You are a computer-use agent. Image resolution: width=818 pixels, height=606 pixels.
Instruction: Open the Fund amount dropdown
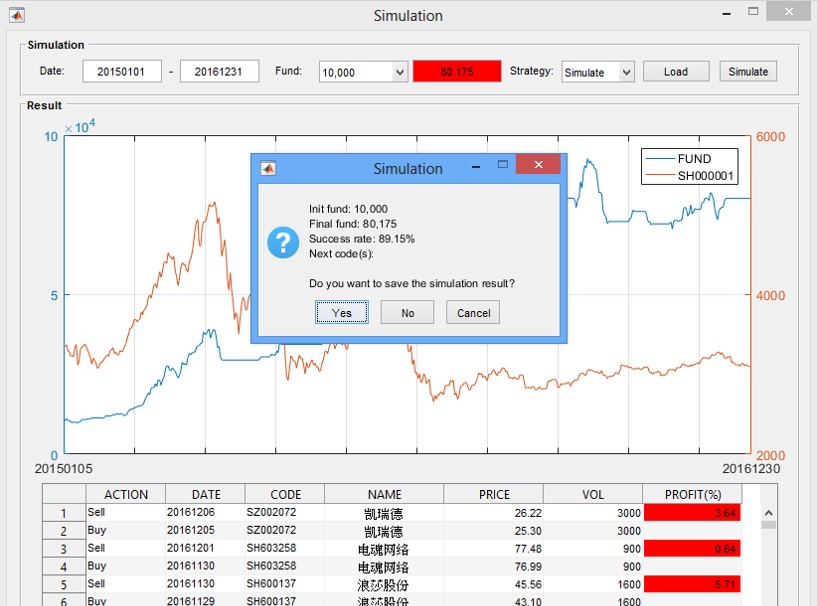400,72
